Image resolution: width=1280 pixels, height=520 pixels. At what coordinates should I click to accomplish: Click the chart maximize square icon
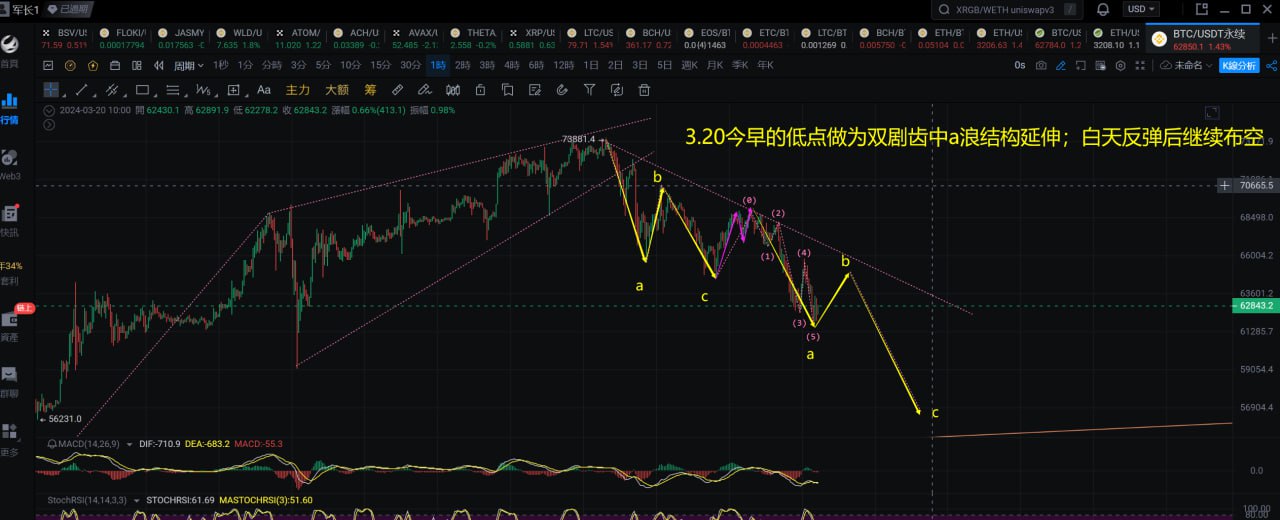point(1212,112)
